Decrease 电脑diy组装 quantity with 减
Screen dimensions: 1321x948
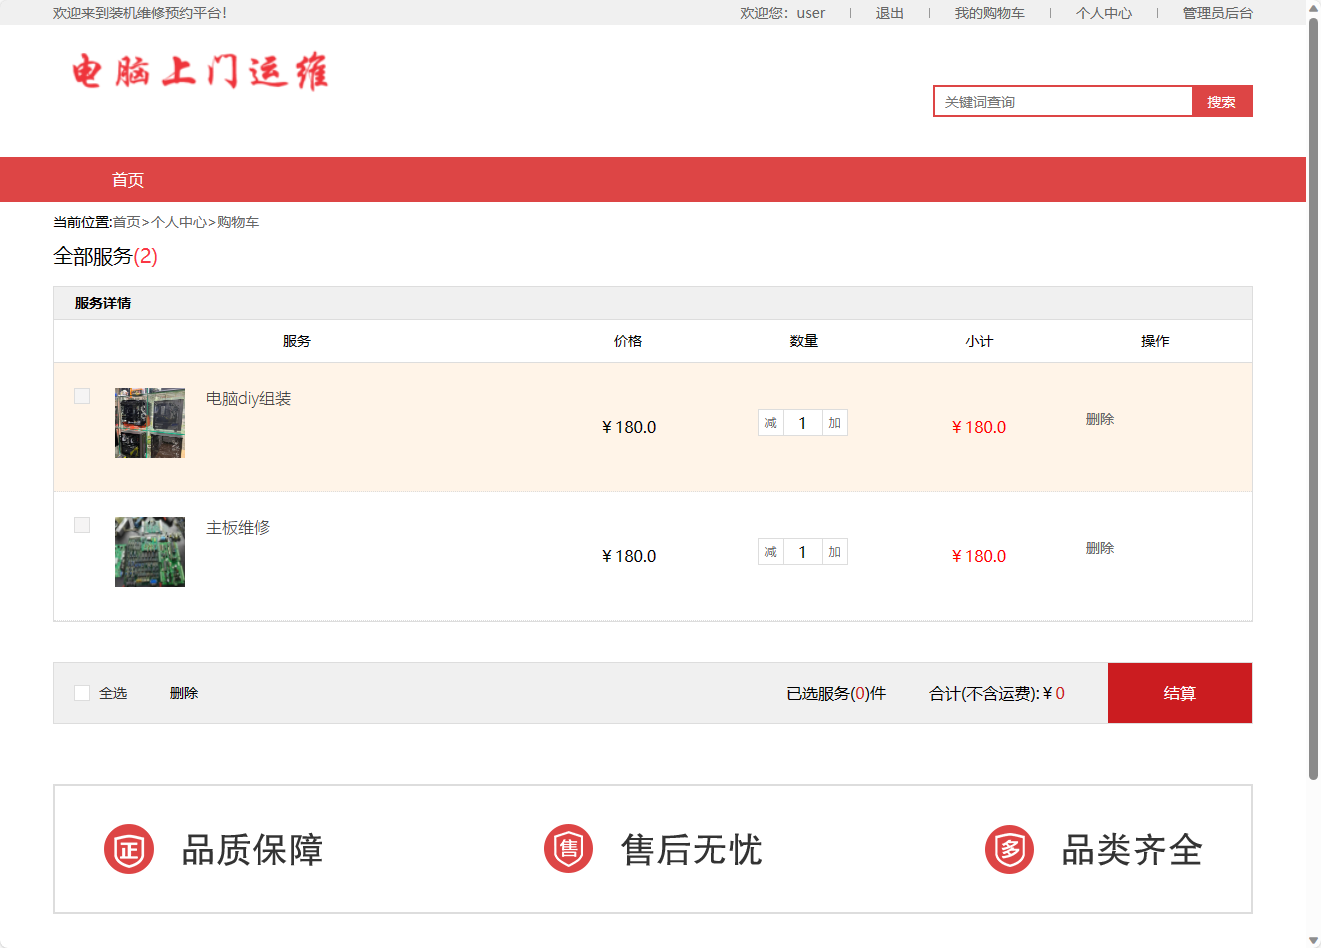[x=770, y=423]
